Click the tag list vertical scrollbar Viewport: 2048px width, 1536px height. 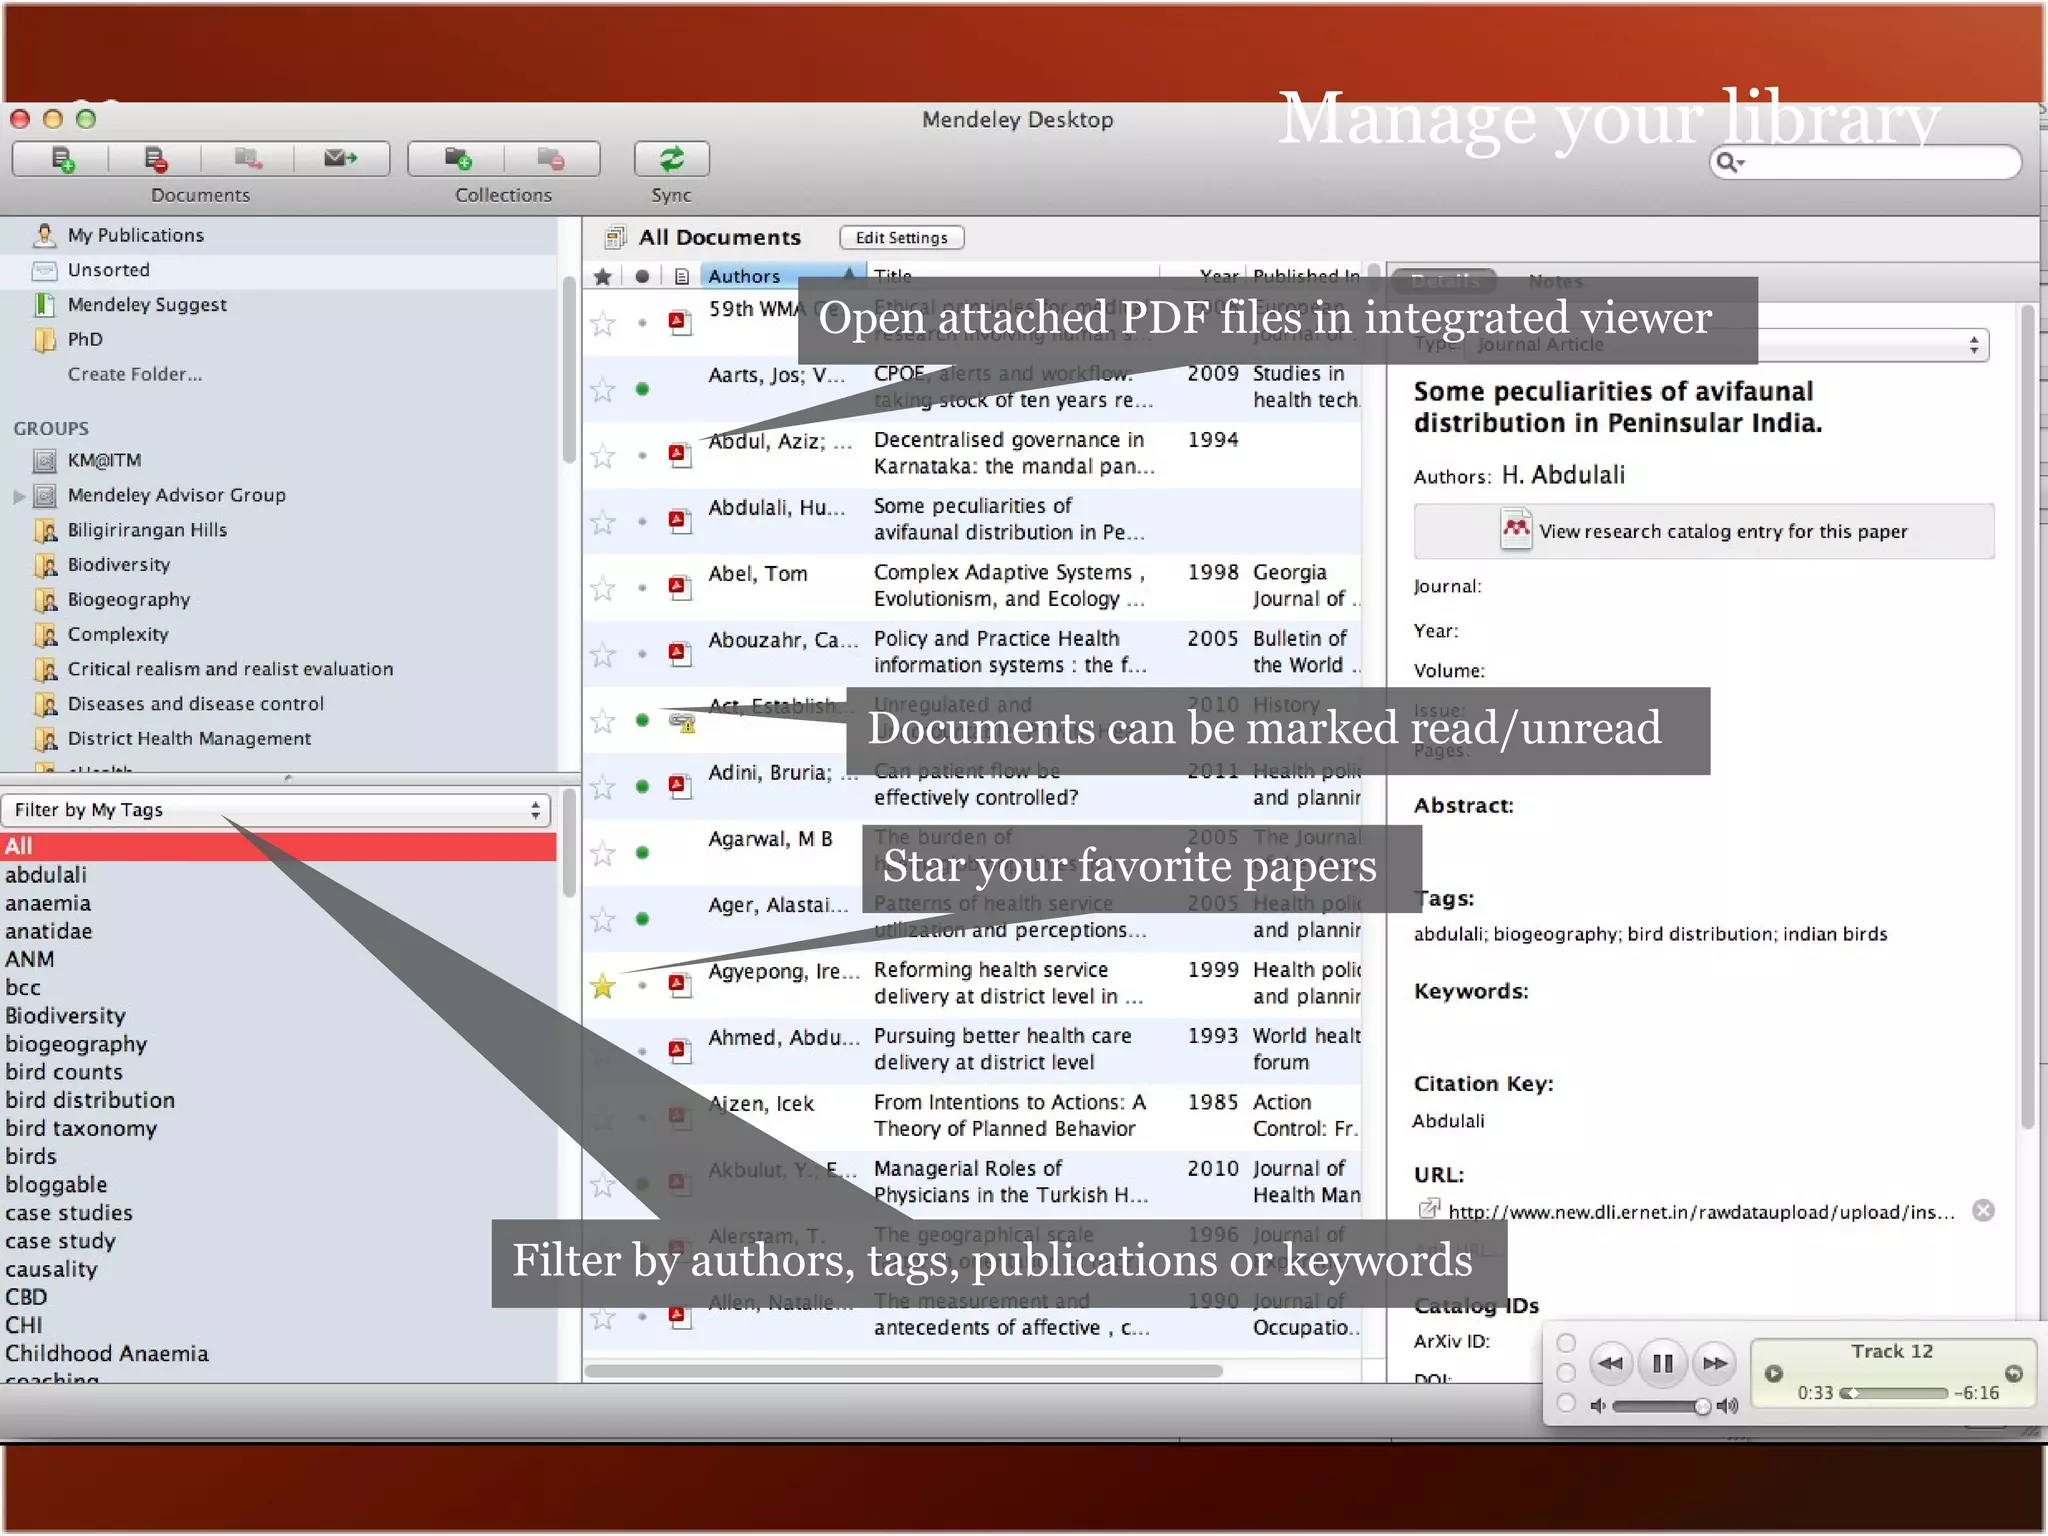[x=568, y=845]
